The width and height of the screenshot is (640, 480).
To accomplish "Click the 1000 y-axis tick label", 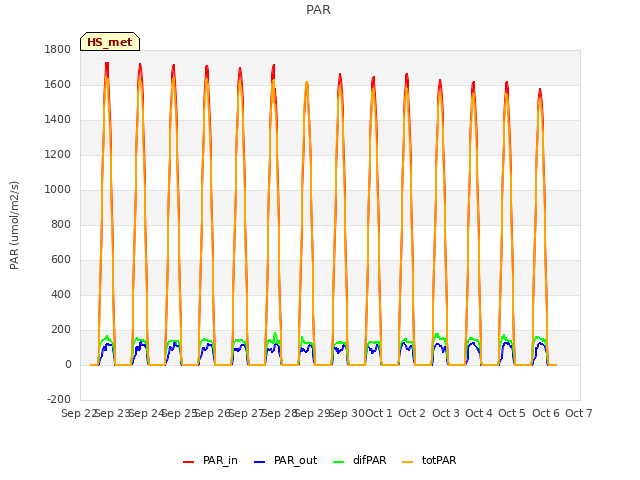I will pyautogui.click(x=58, y=190).
